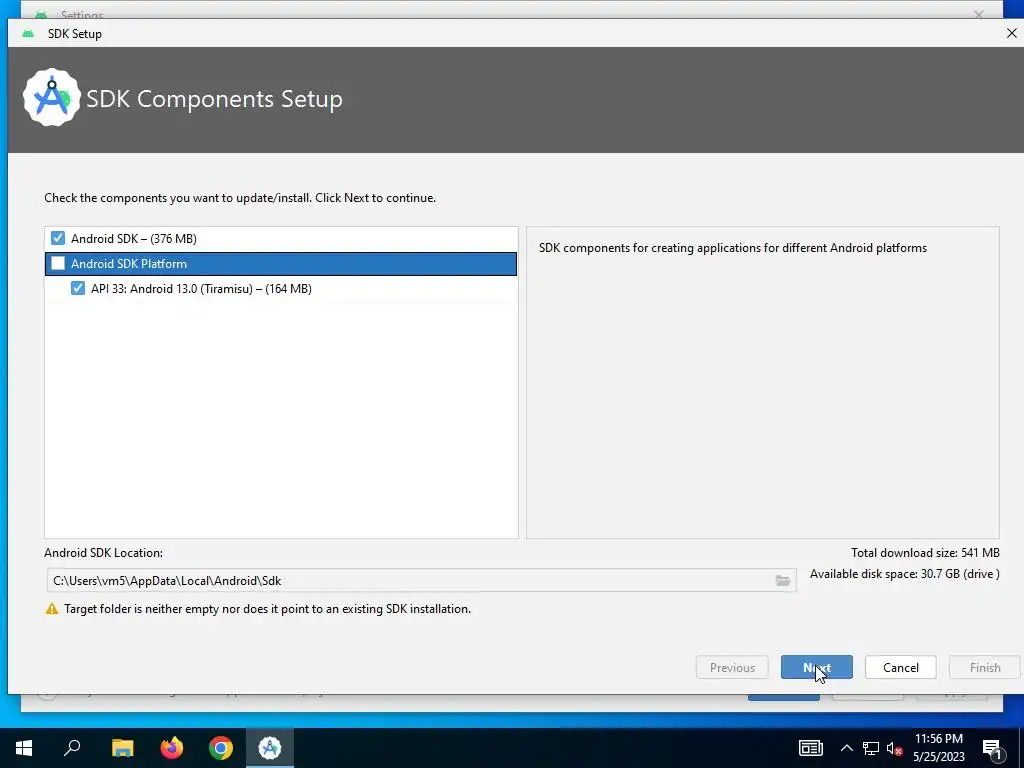Click the Available disk space: 30.7 GB text

[x=904, y=574]
